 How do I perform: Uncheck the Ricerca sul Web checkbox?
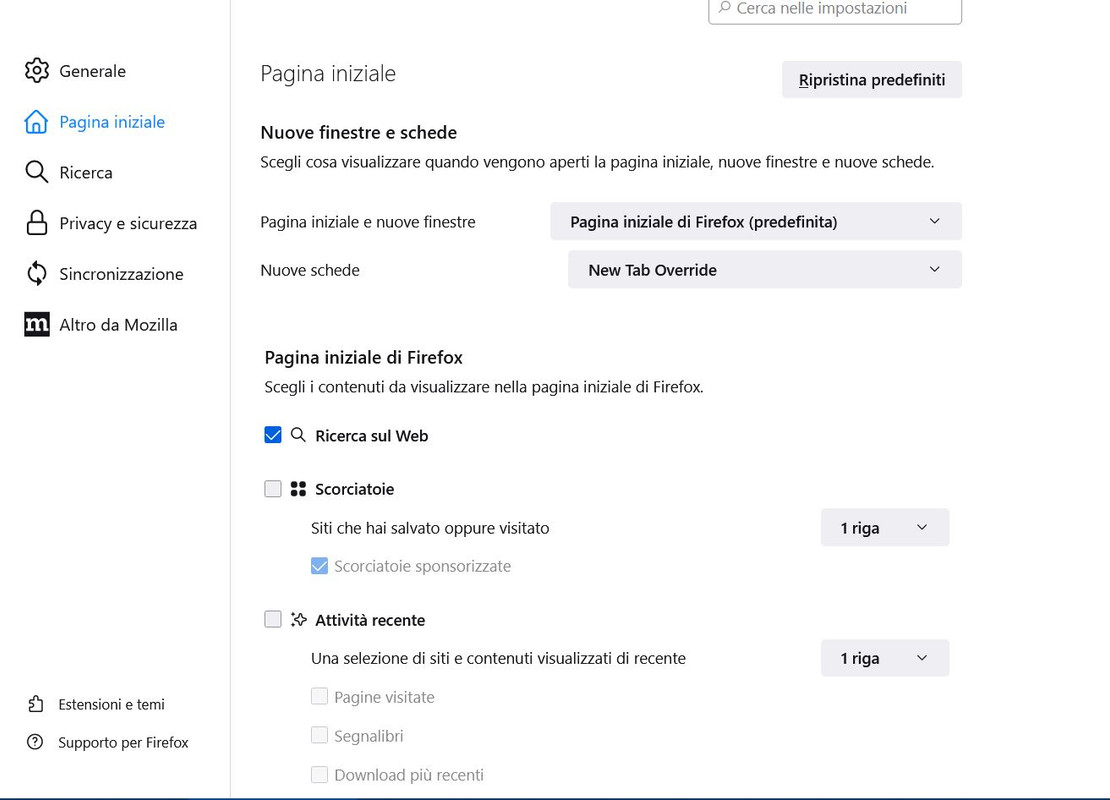click(x=273, y=435)
